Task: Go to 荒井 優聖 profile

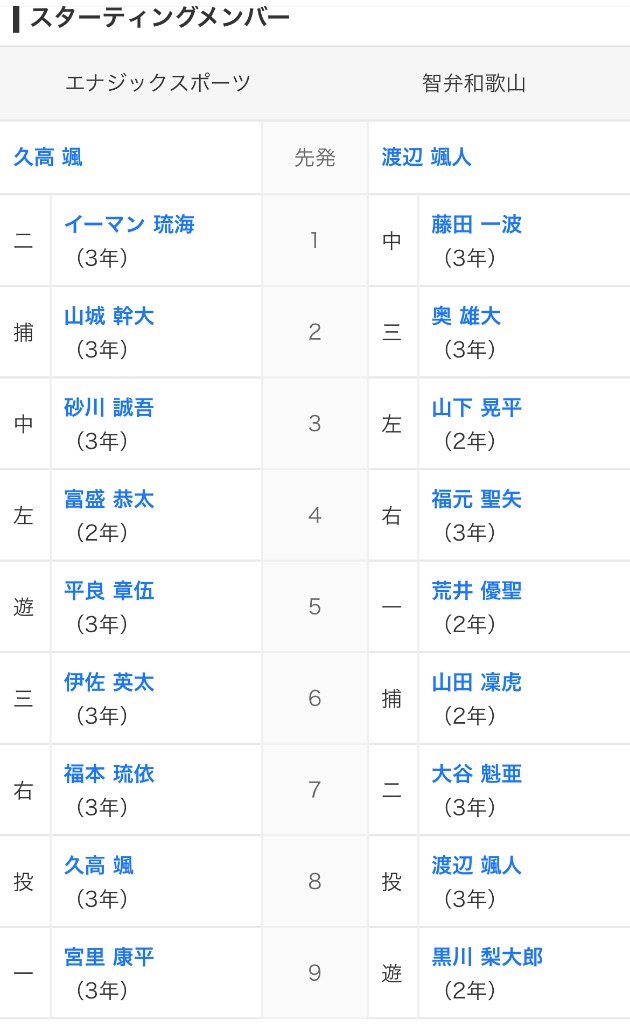Action: click(477, 591)
